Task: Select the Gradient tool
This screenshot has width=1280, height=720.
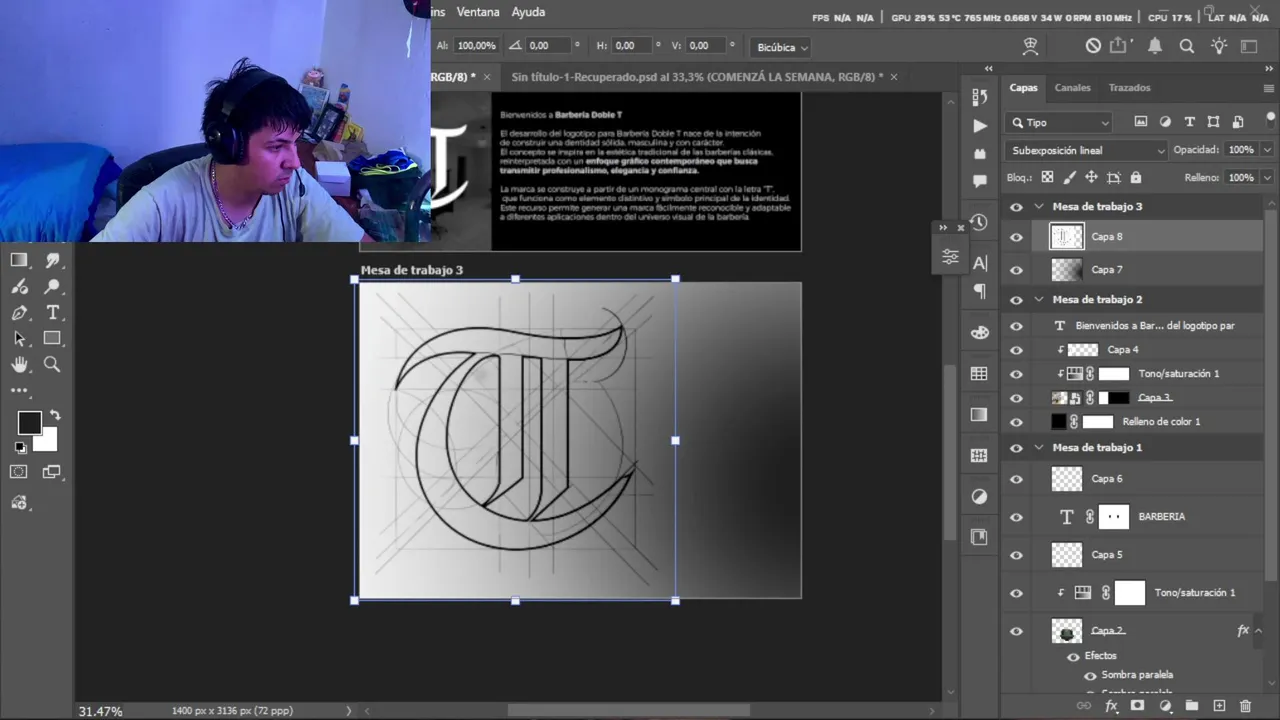Action: [19, 260]
